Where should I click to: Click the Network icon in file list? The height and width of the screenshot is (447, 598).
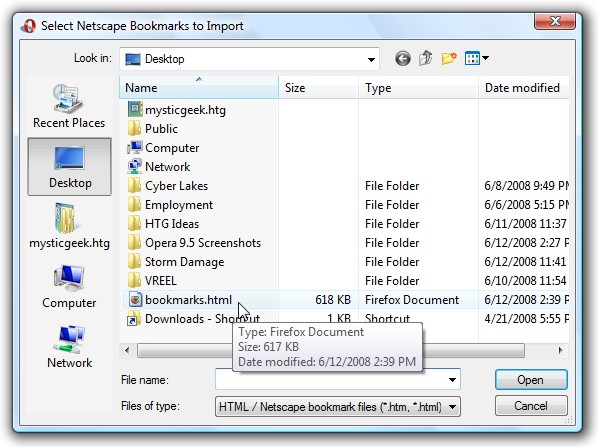coord(135,167)
